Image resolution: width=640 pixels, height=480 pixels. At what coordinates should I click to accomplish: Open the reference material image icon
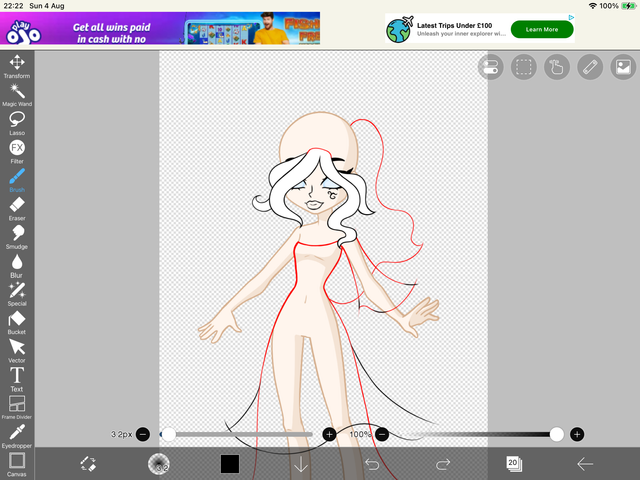(x=623, y=67)
